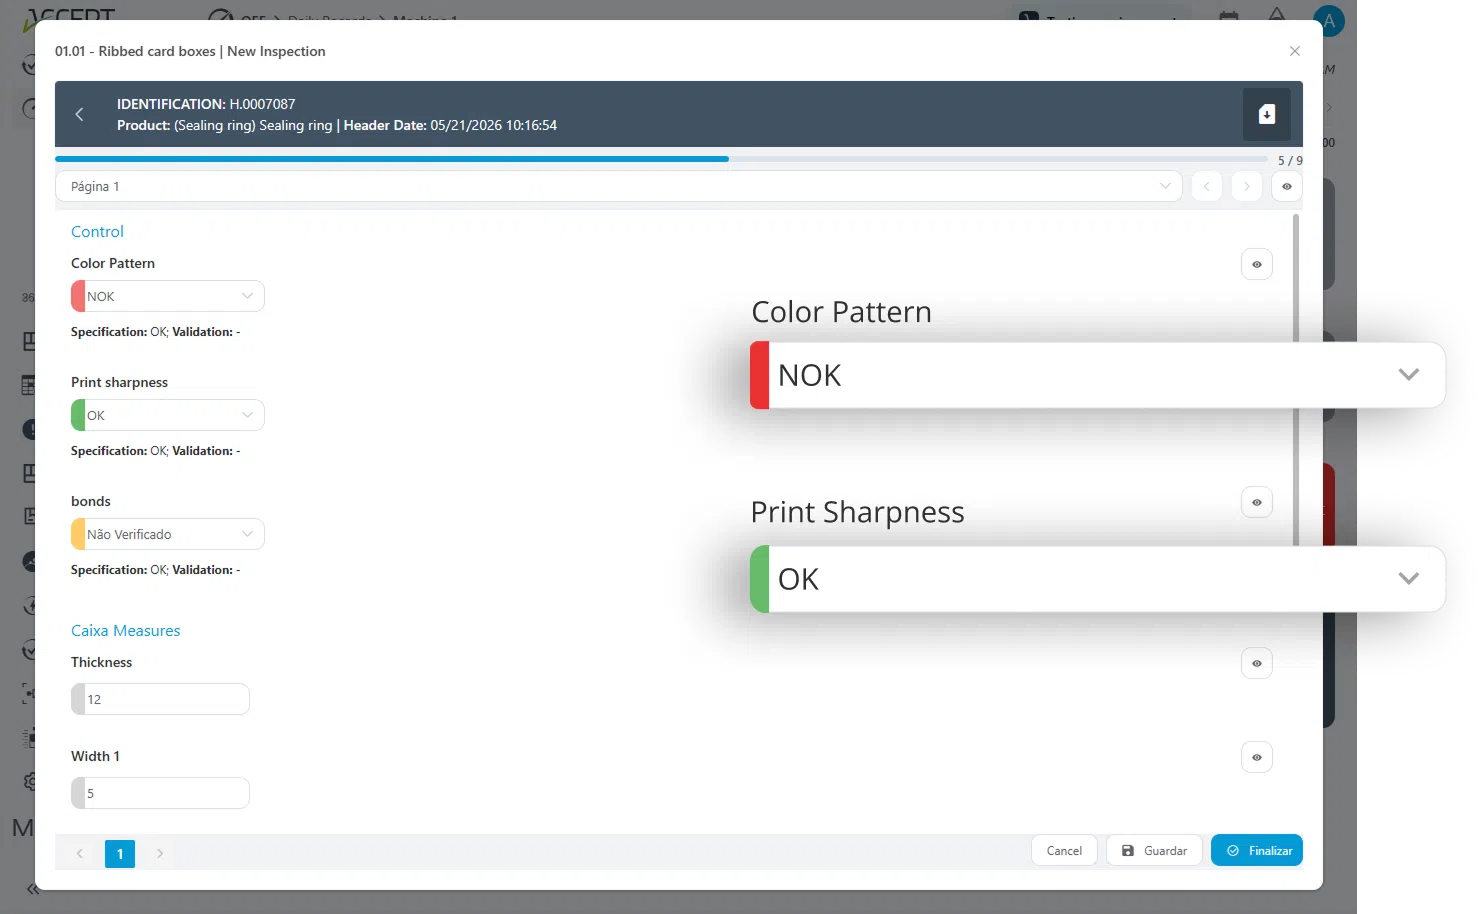
Task: Open the user avatar 'A' menu
Action: (x=1329, y=20)
